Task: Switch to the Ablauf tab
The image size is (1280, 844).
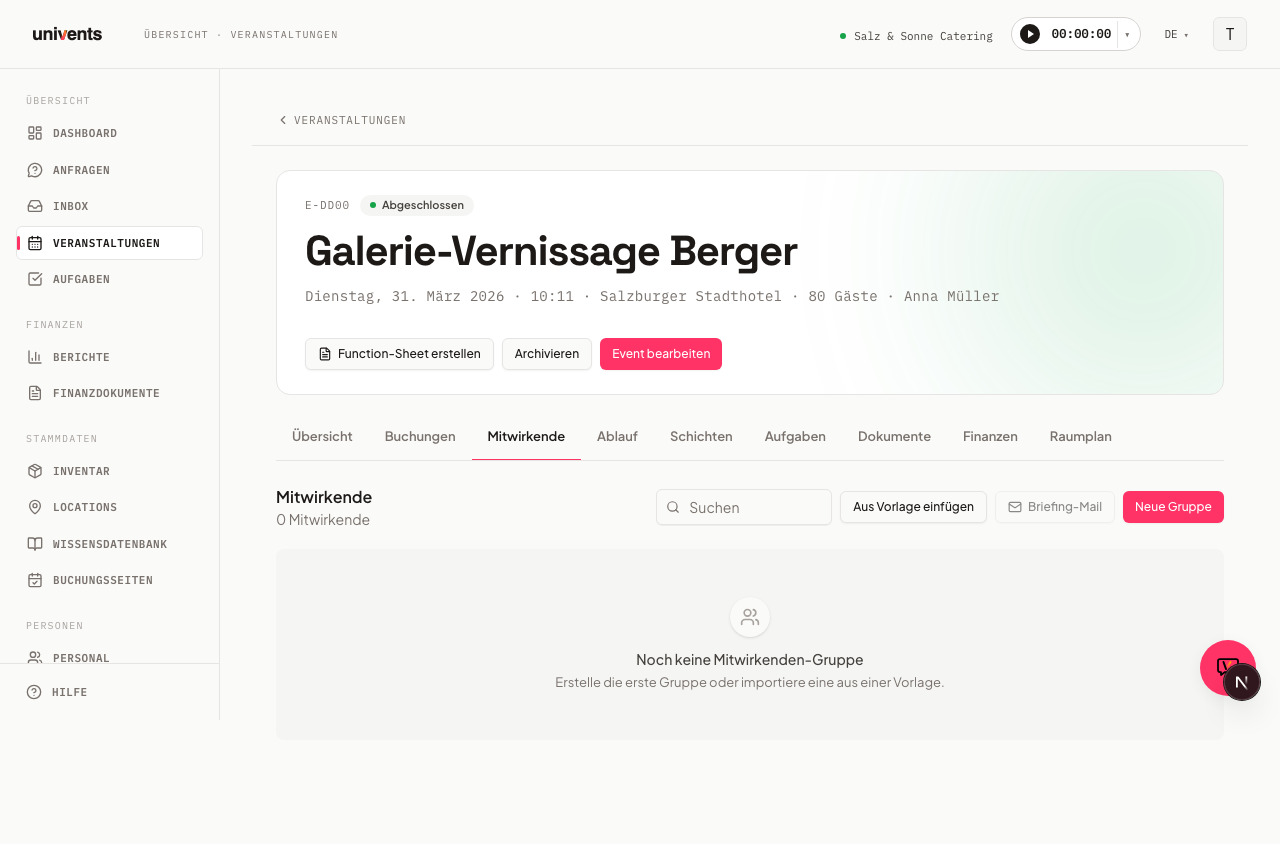Action: (617, 437)
